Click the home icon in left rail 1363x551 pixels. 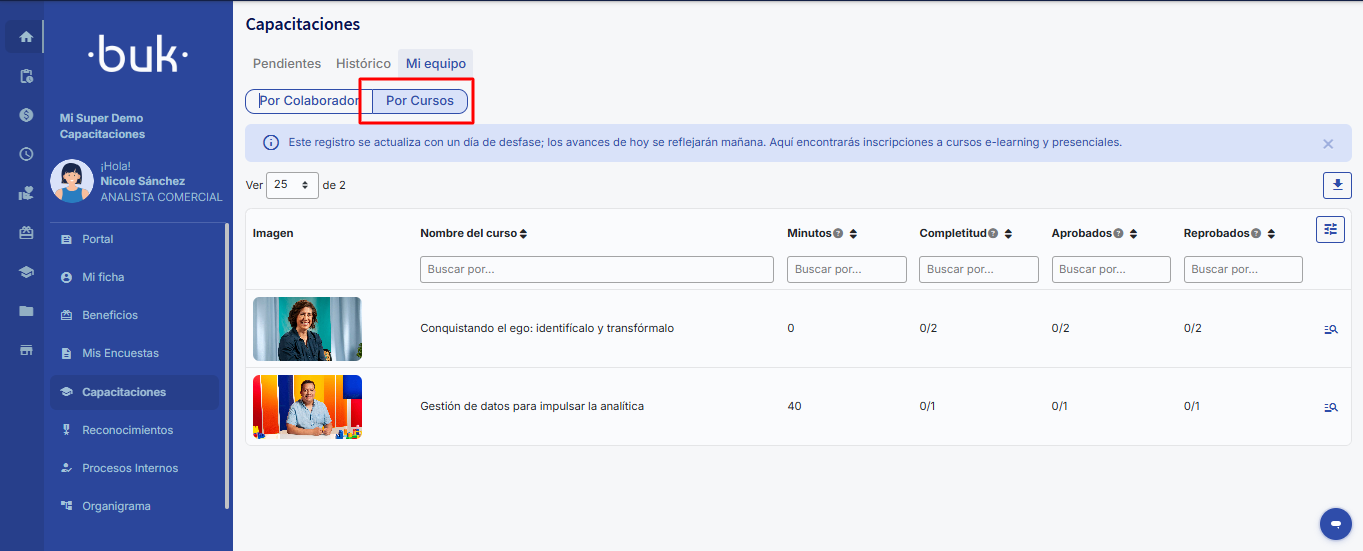[x=26, y=37]
